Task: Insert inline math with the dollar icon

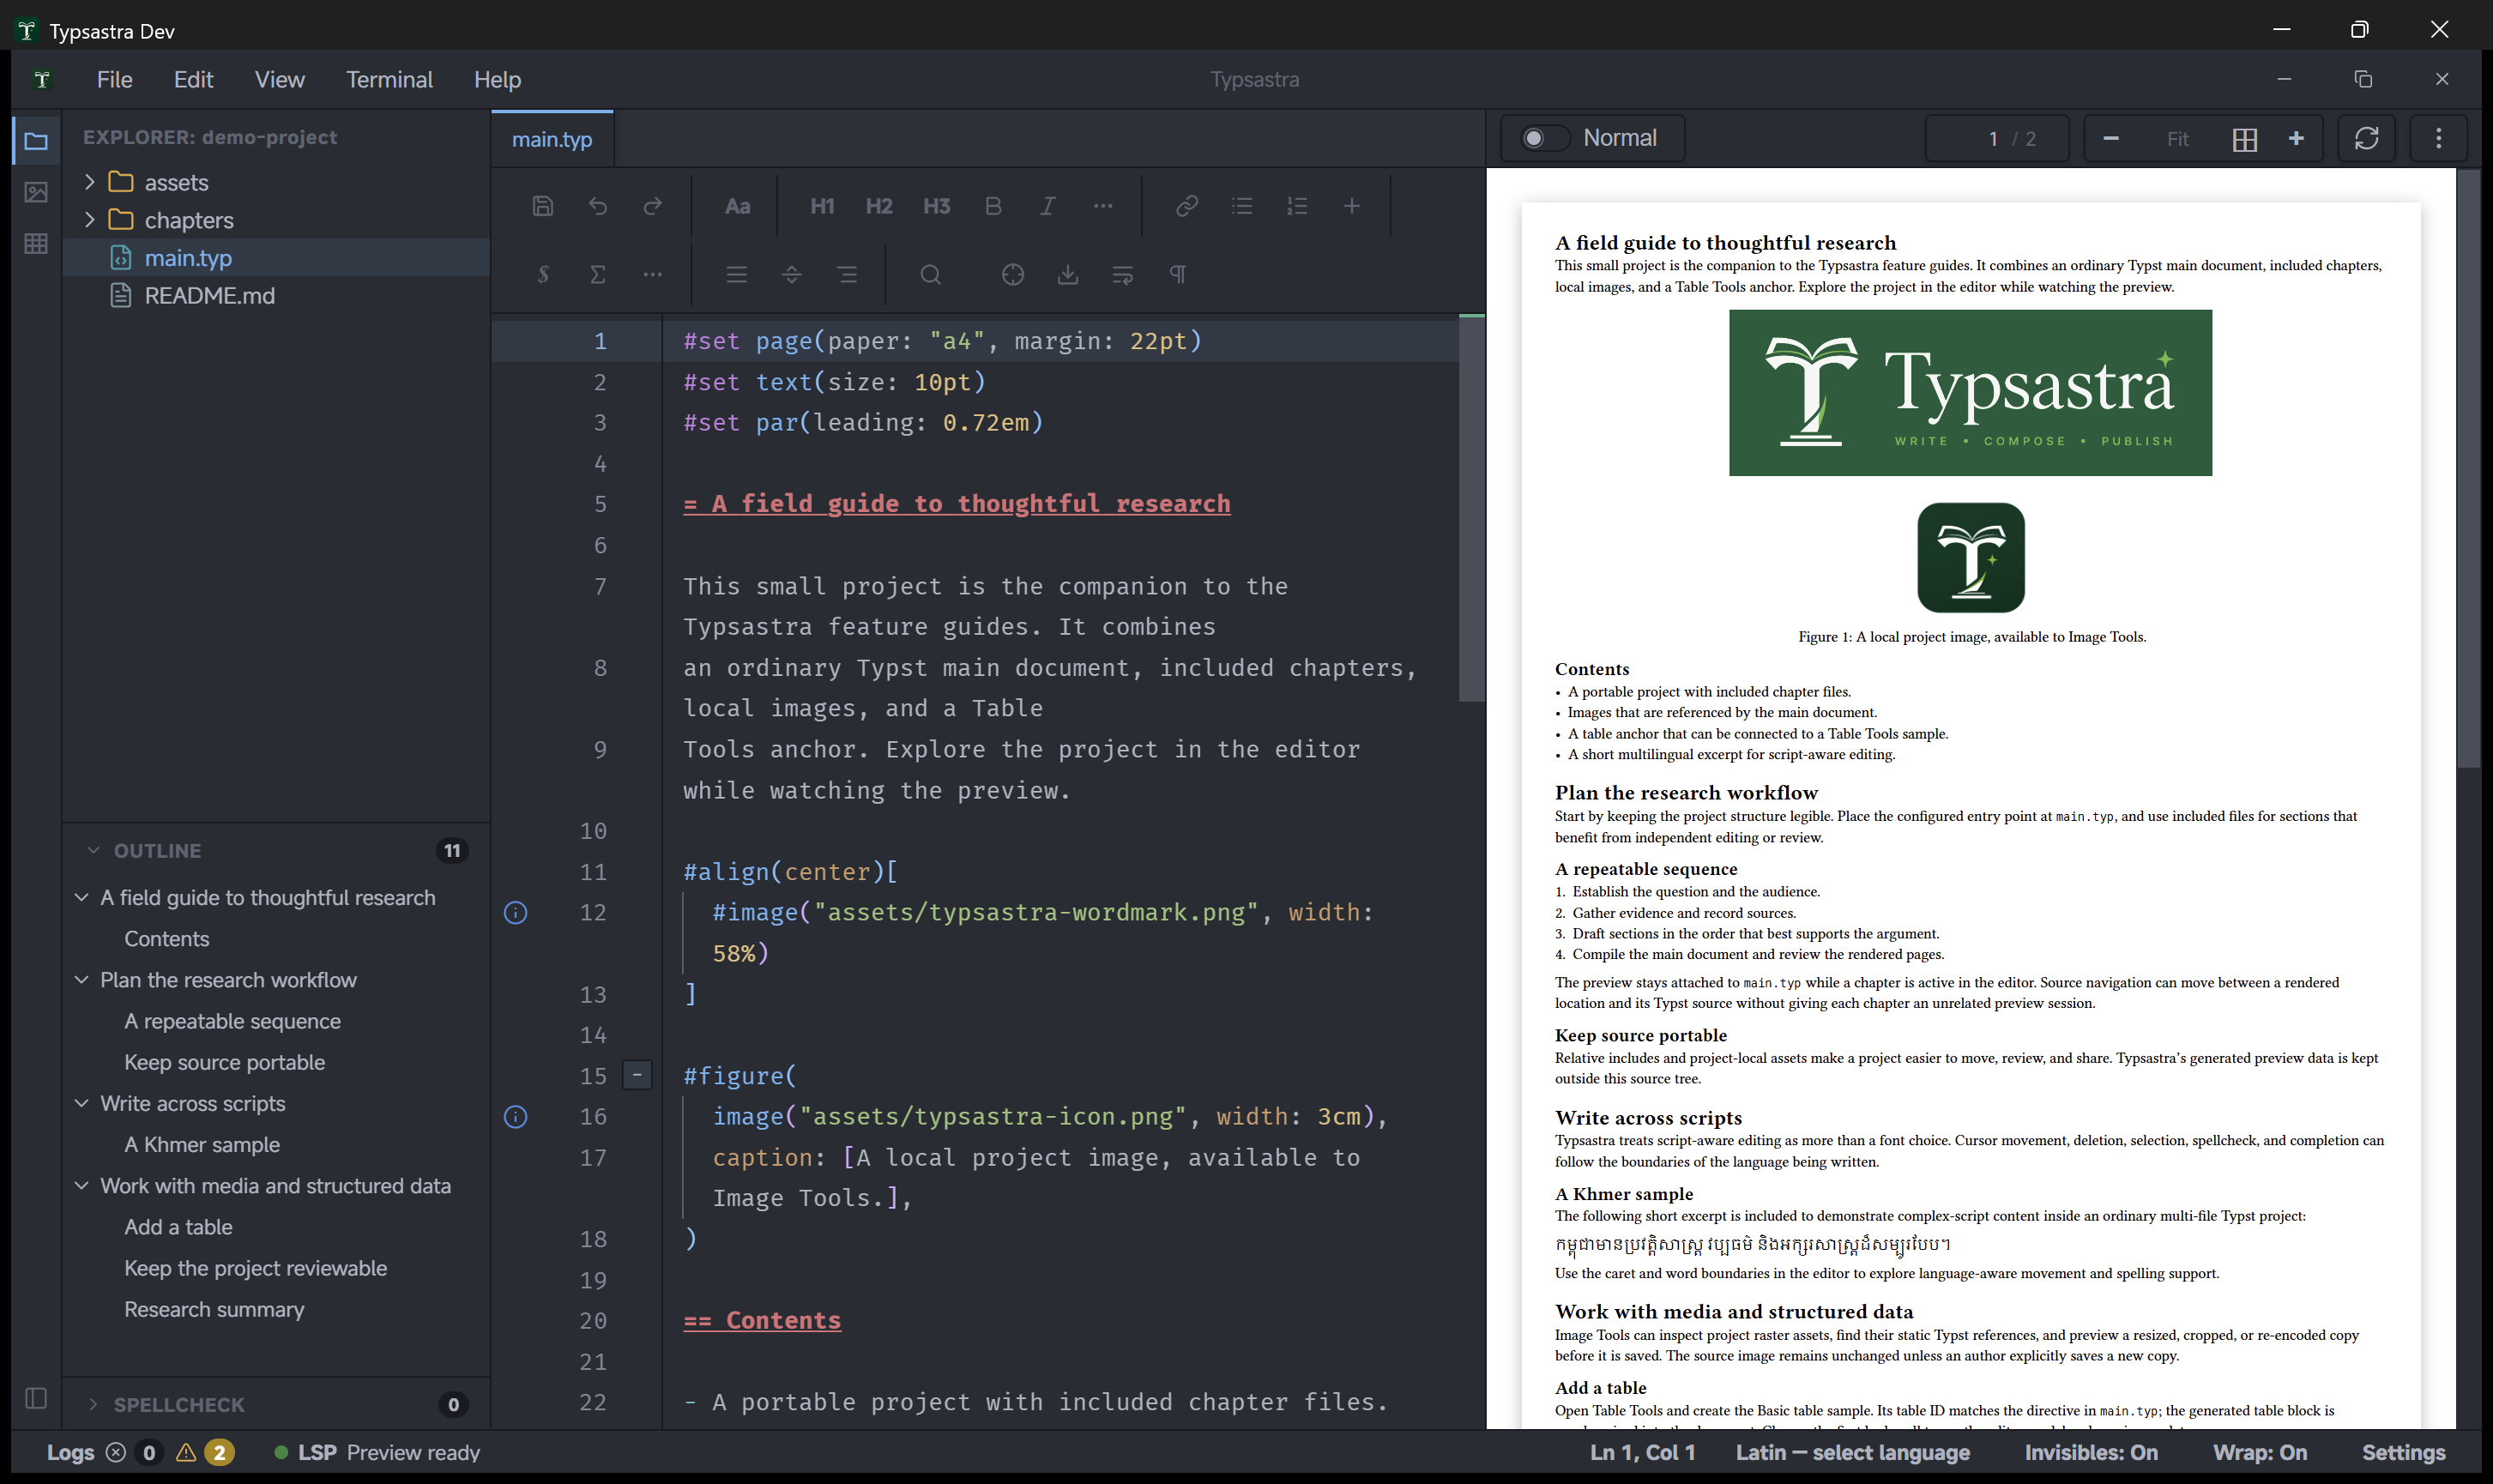Action: tap(542, 274)
